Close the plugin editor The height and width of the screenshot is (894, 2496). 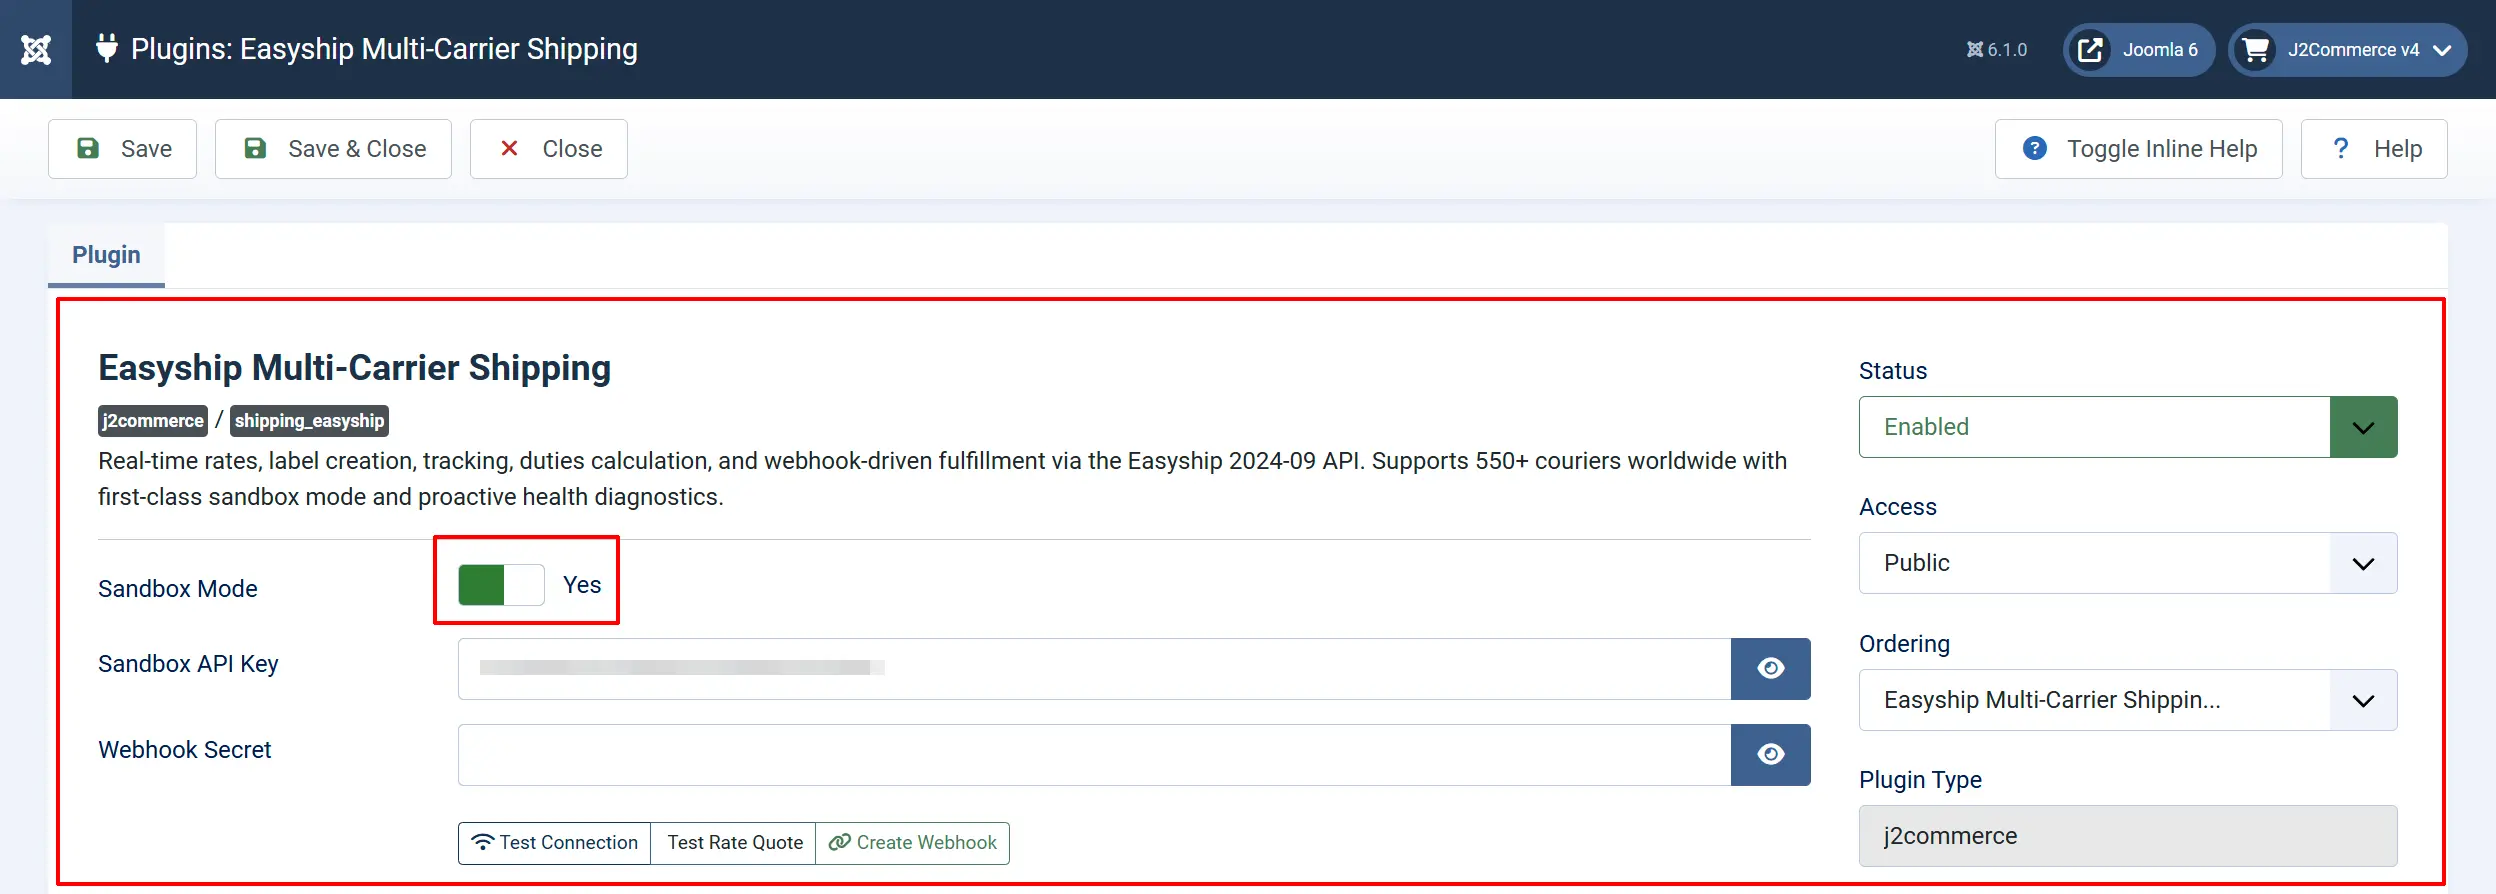point(549,149)
